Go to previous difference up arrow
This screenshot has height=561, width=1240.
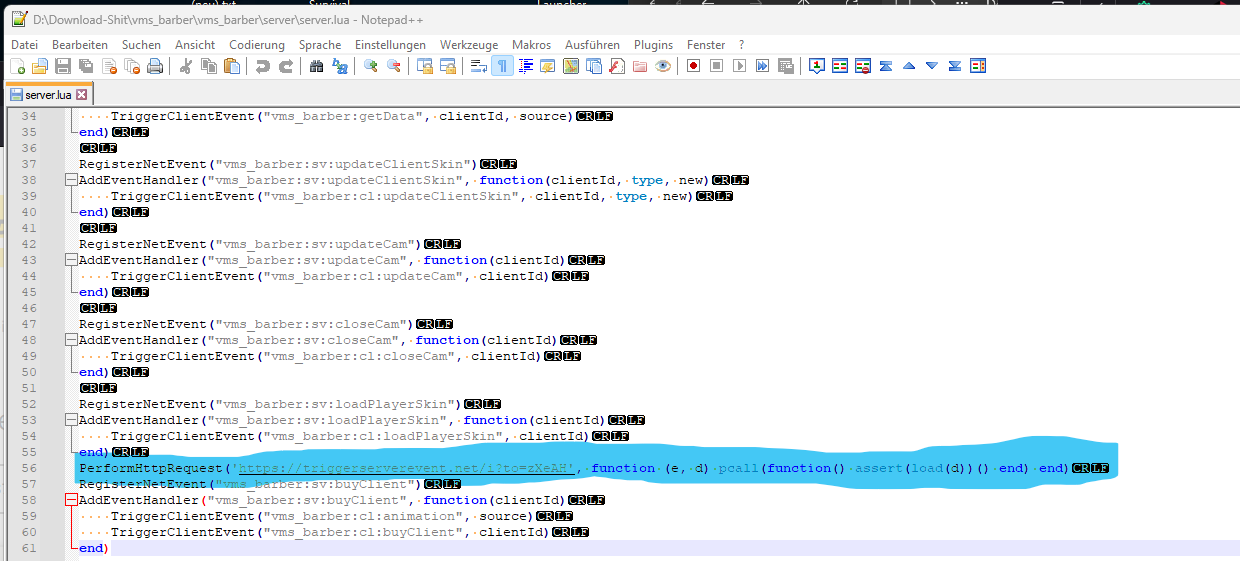coord(909,66)
